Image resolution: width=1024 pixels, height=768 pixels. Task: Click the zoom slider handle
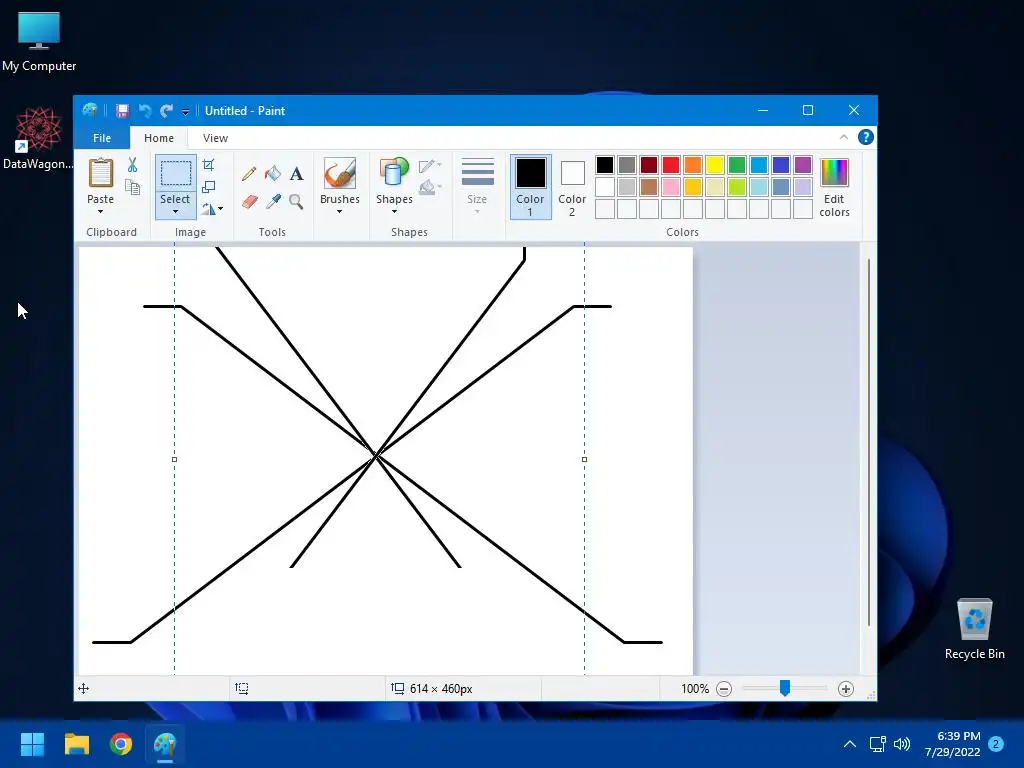785,688
